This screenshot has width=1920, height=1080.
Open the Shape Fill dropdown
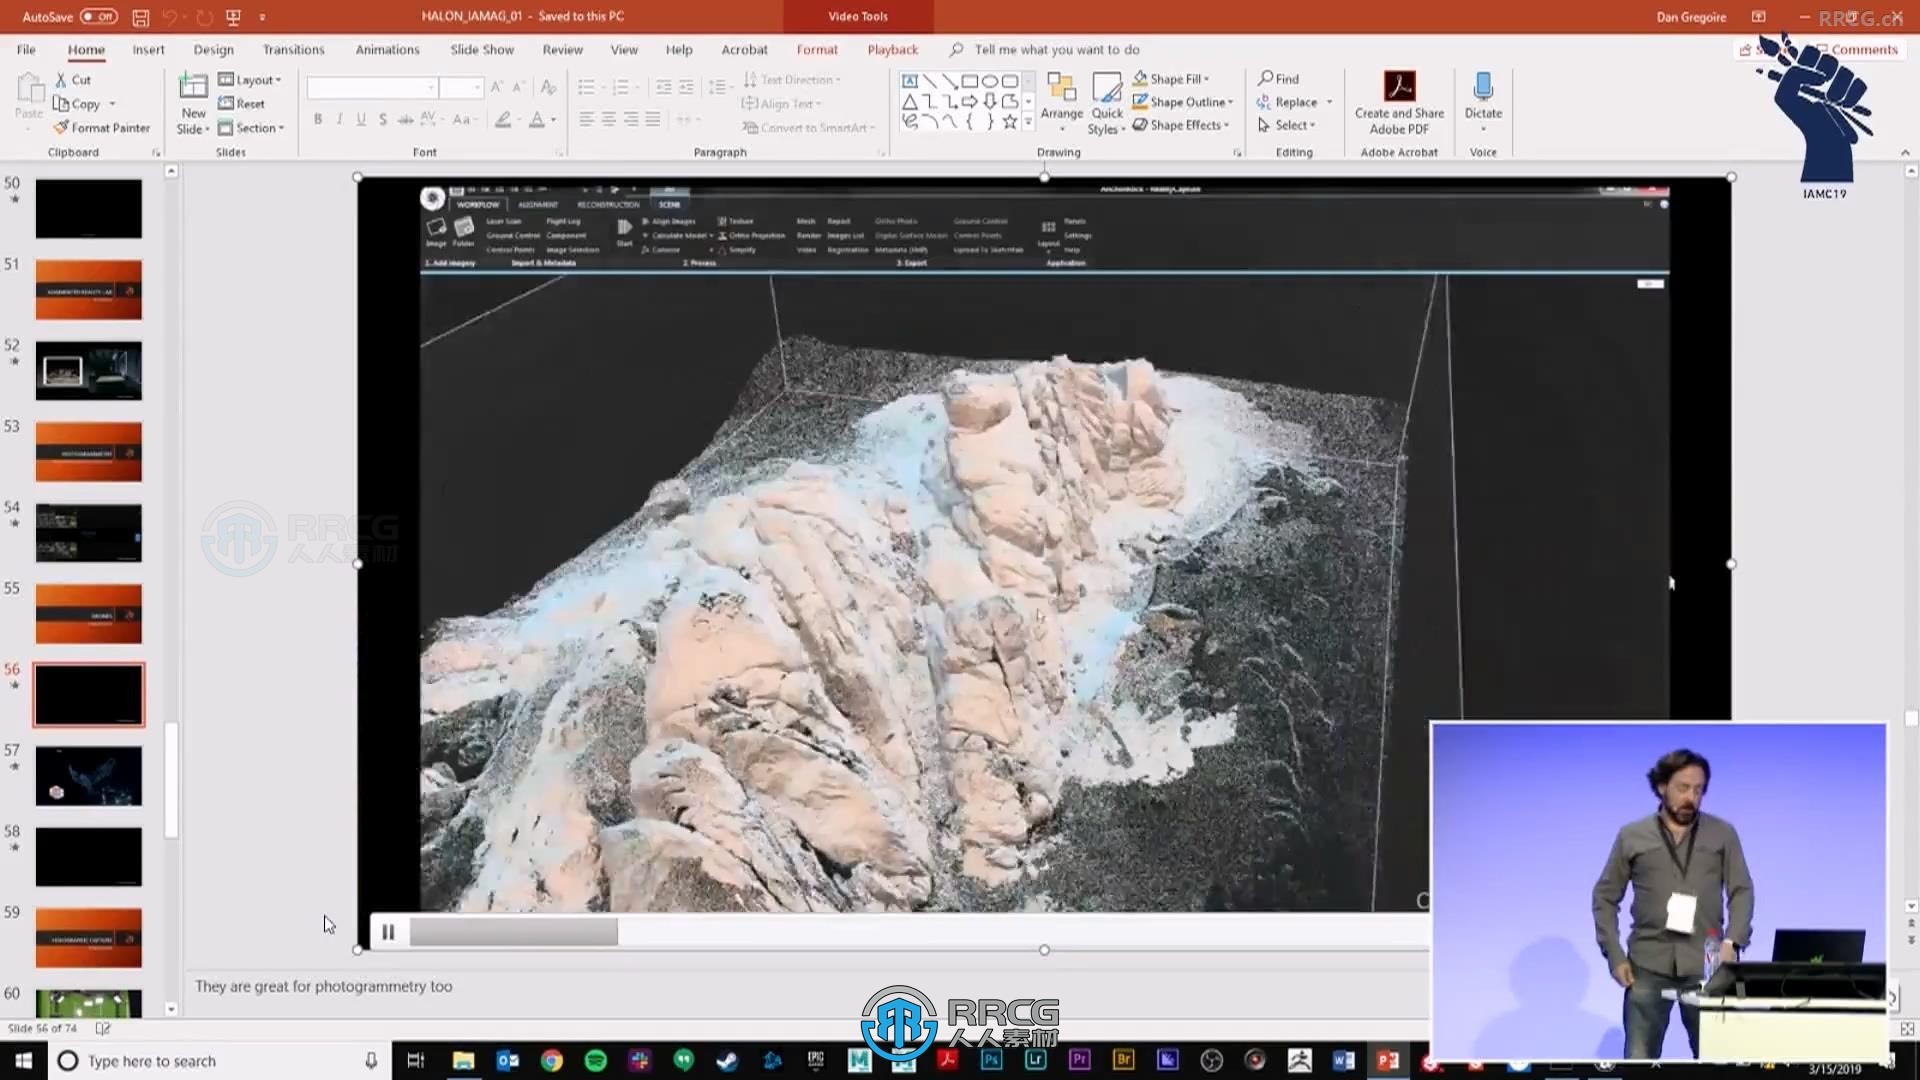point(1171,78)
